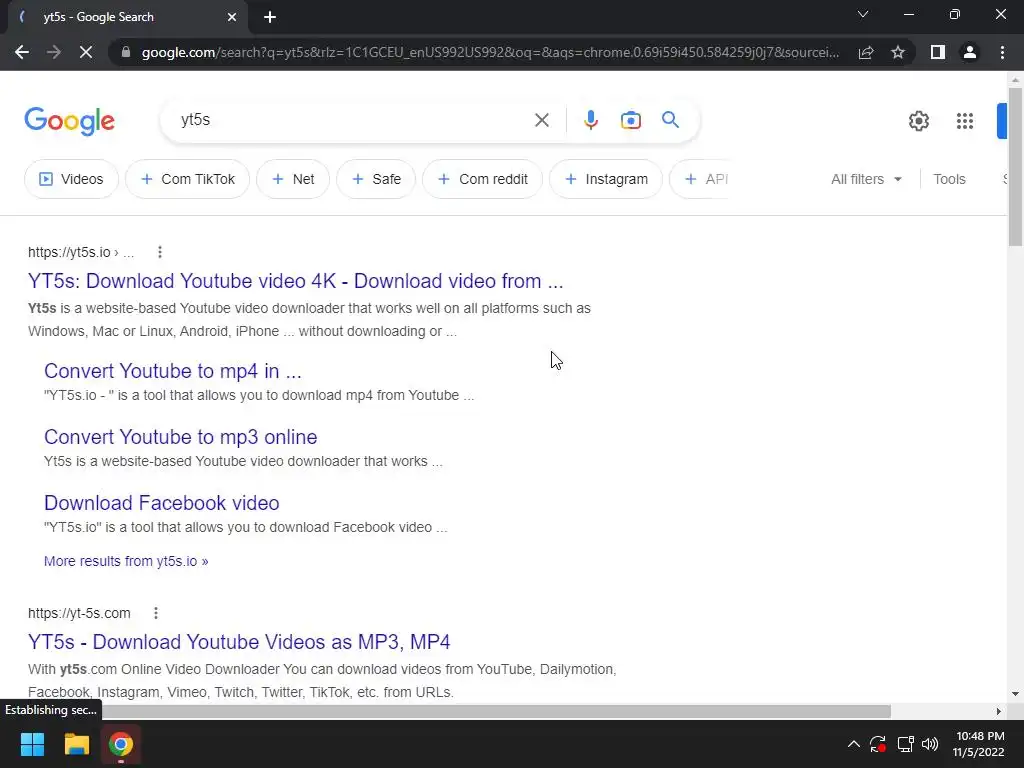Open volume control from the tray

pyautogui.click(x=930, y=744)
